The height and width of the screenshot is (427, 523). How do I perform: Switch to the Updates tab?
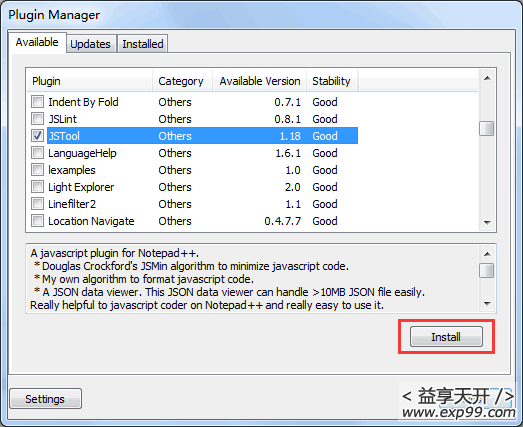click(x=90, y=44)
